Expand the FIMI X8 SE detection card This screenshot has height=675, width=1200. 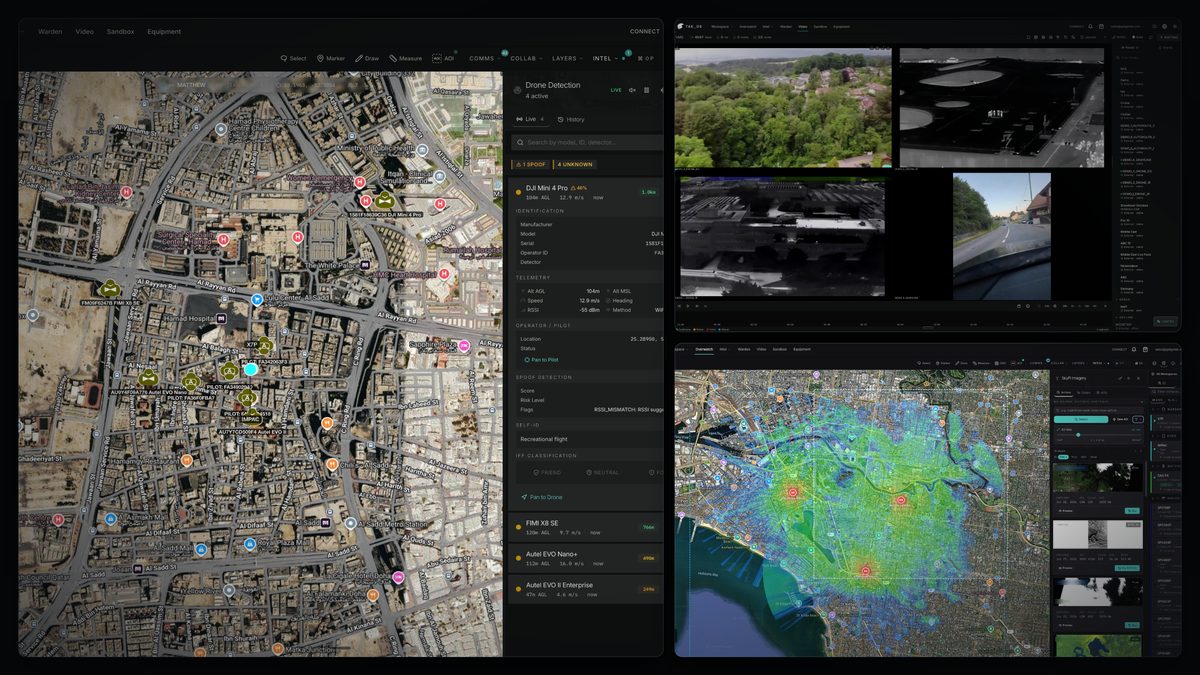click(x=587, y=527)
